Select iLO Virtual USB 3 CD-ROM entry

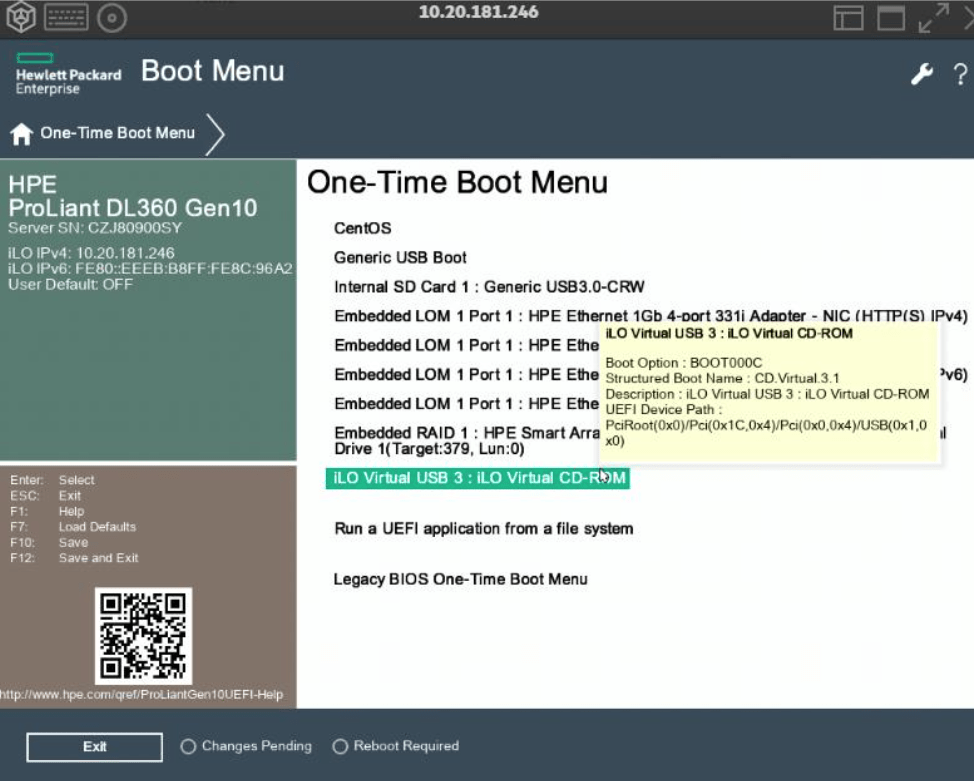pos(478,478)
